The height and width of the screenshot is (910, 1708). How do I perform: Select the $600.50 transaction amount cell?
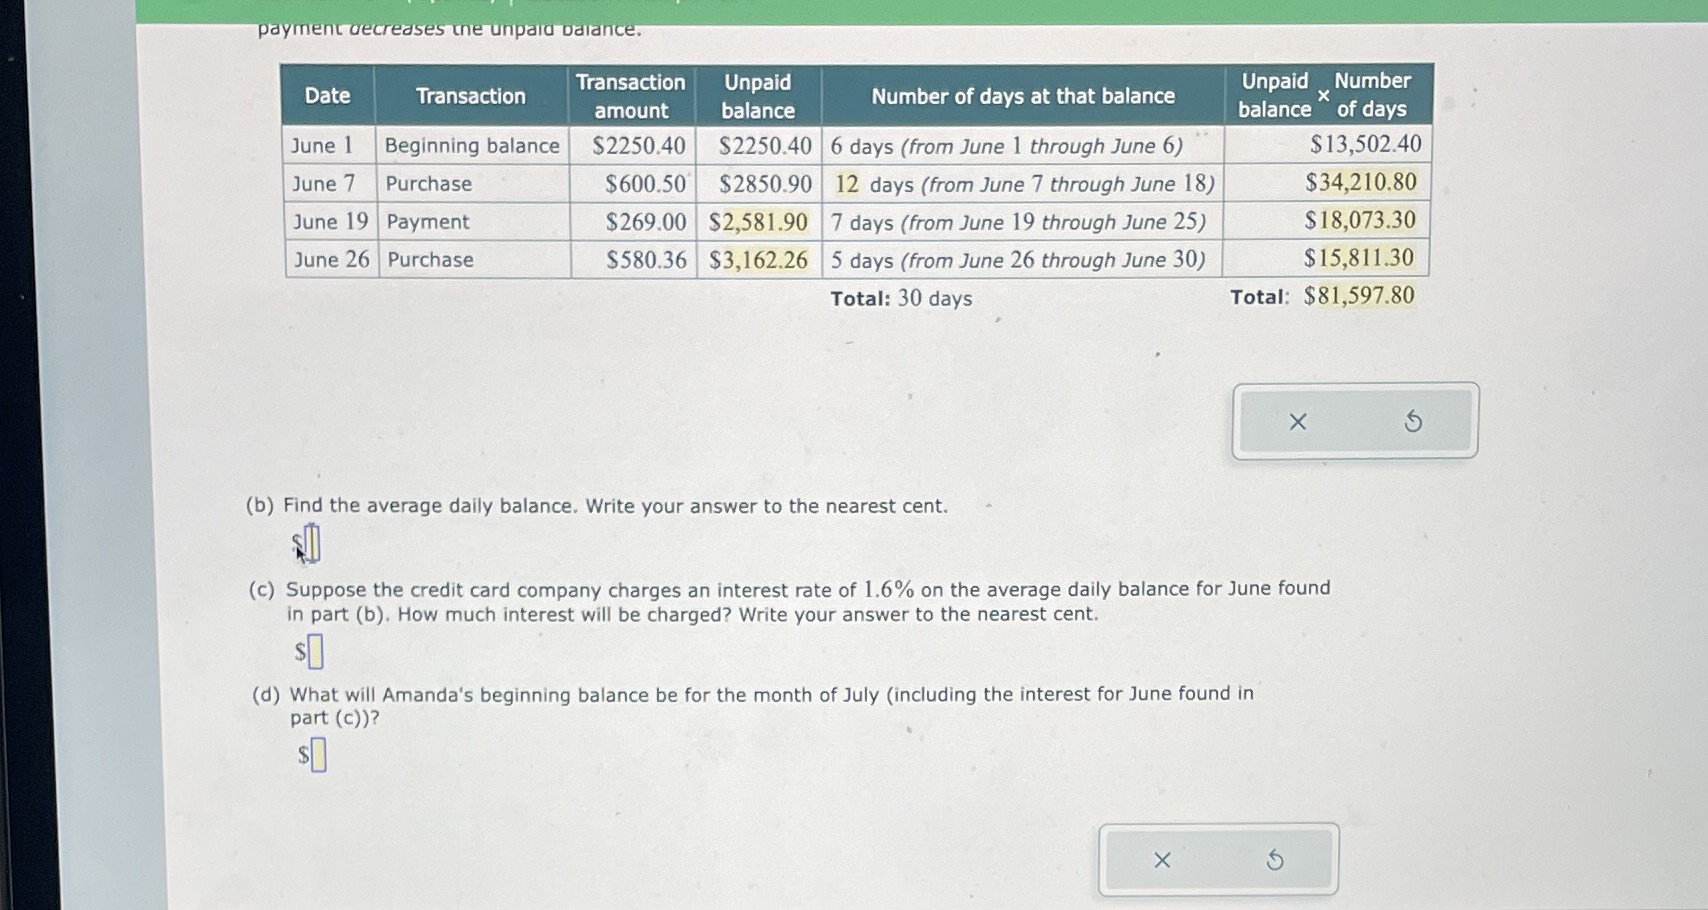pyautogui.click(x=644, y=184)
